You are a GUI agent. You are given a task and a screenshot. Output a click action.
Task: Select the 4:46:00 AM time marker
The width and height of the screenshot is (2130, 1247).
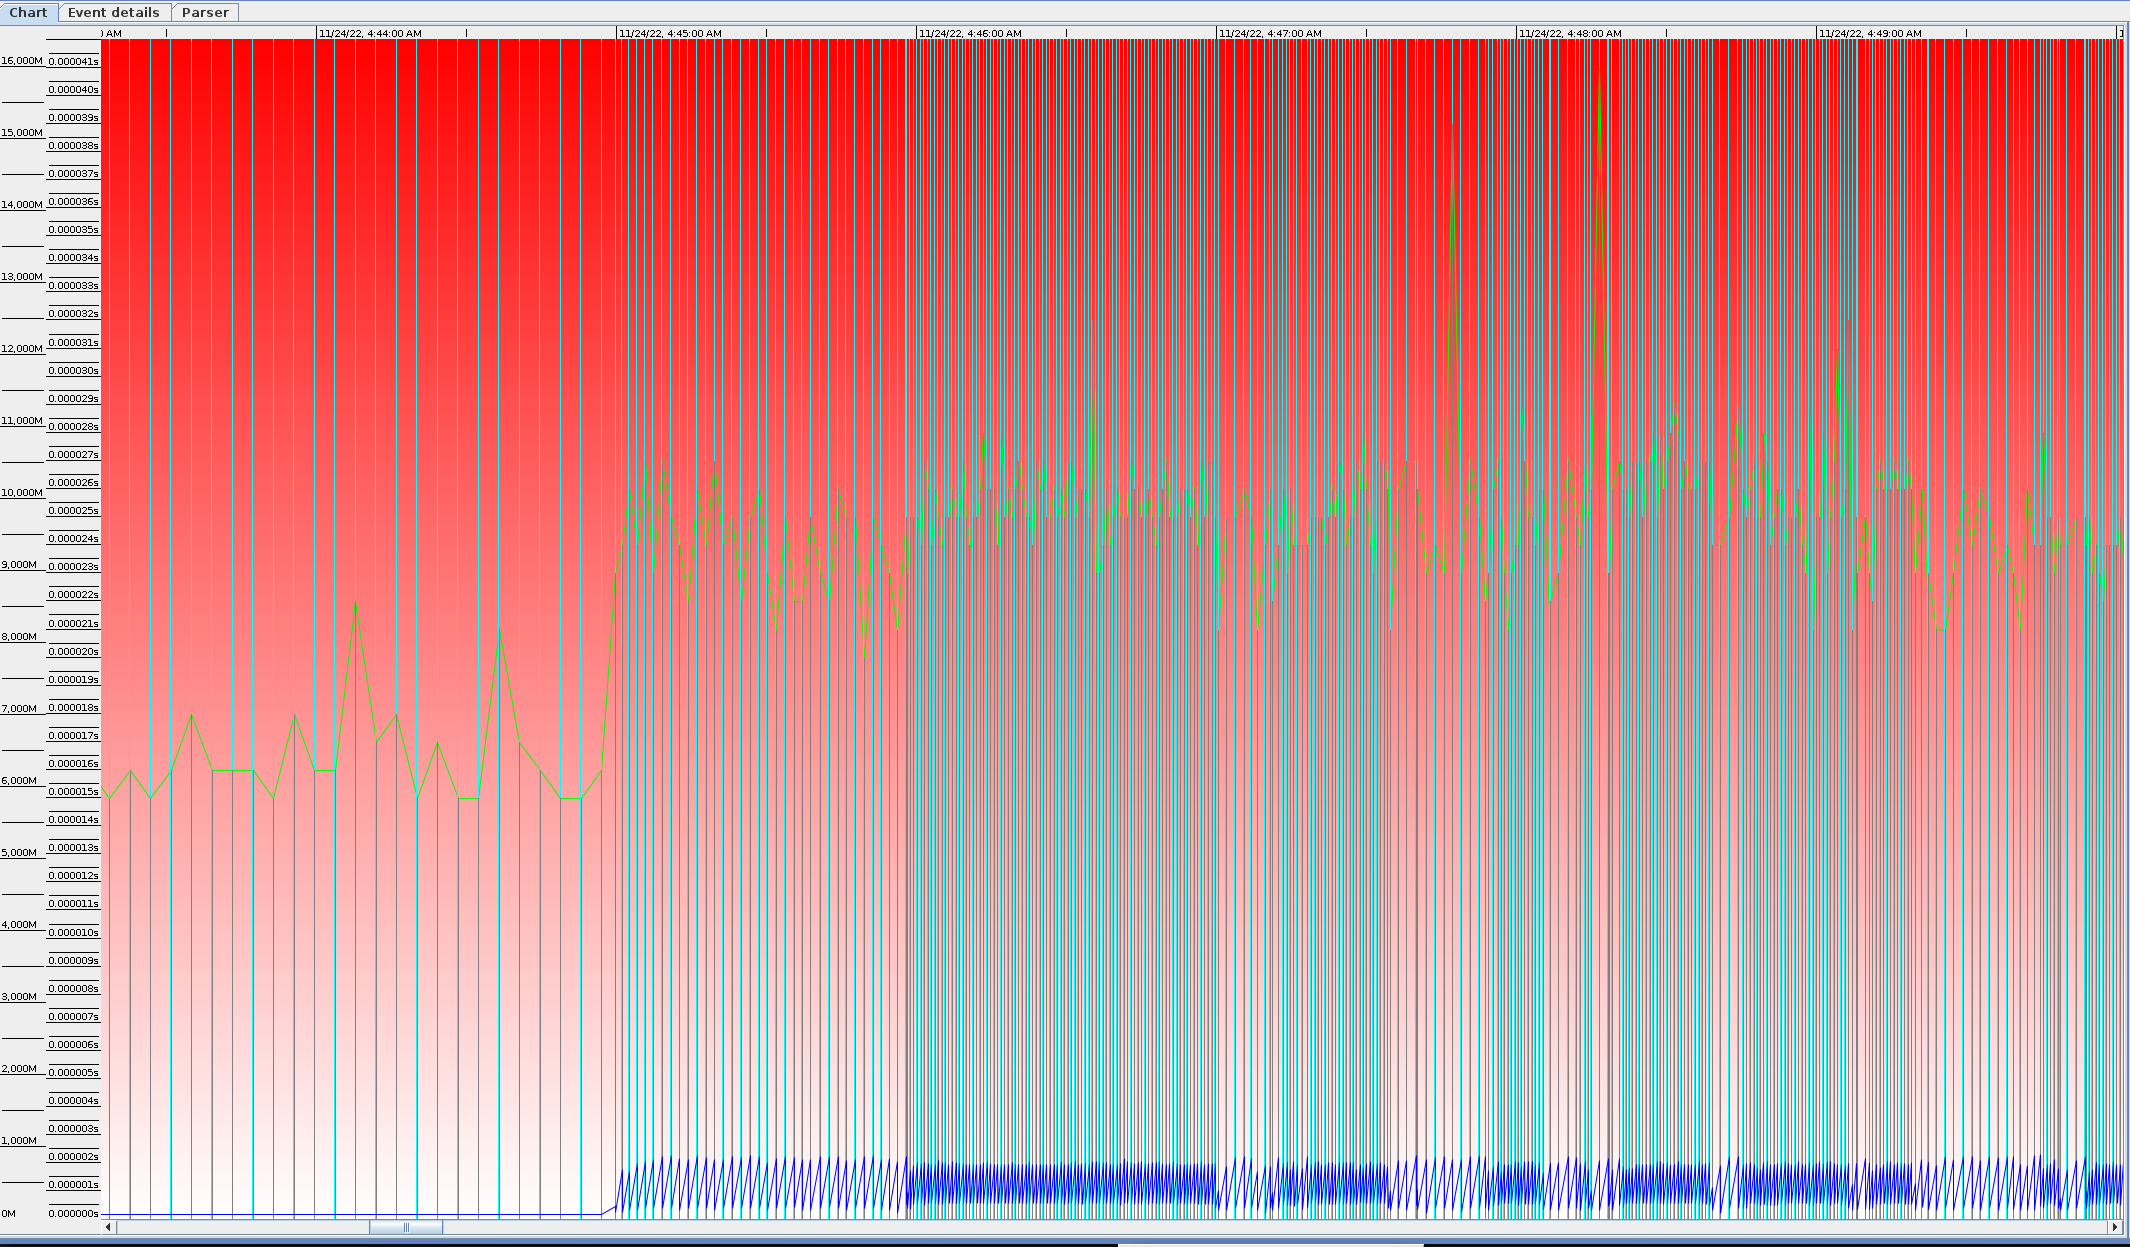(970, 33)
